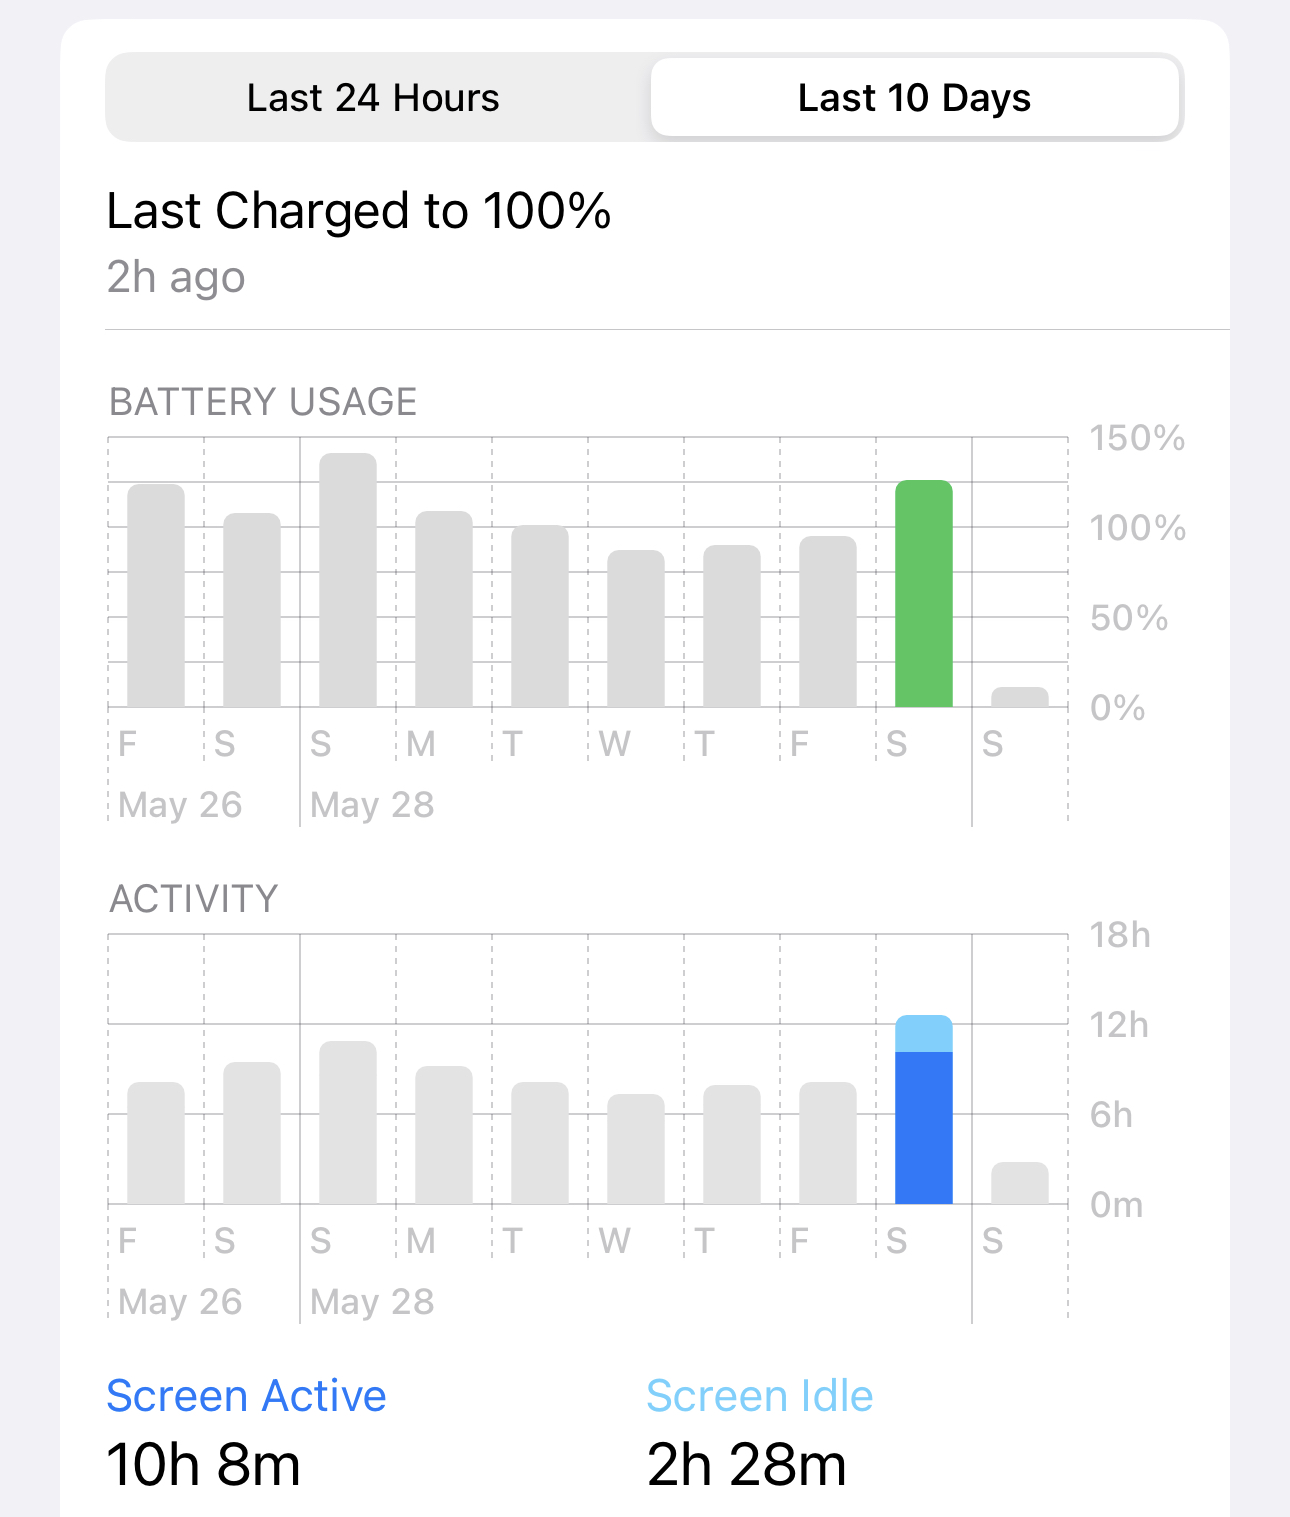Screen dimensions: 1290x1517
Task: Select Monday's battery usage bar
Action: click(x=444, y=609)
